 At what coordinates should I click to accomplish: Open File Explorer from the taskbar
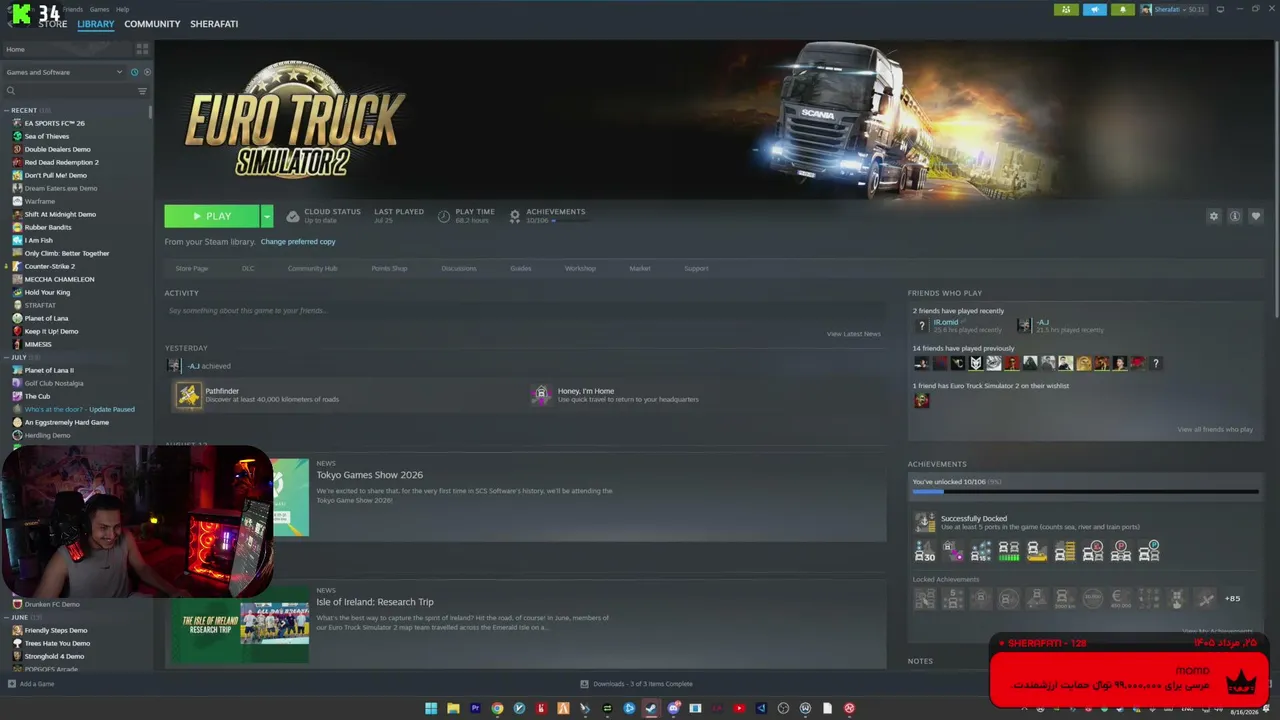pyautogui.click(x=453, y=709)
